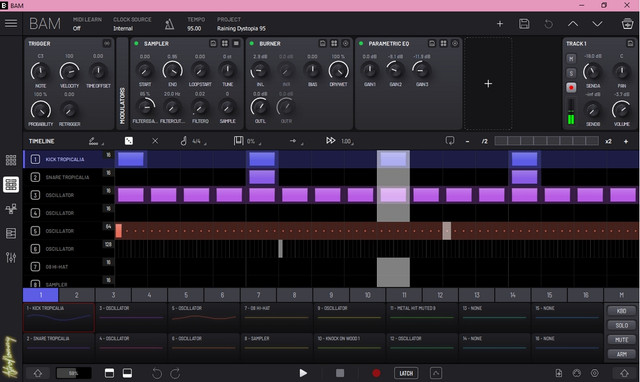Viewport: 640px width, 382px height.
Task: Click the Parametric EQ save icon
Action: [432, 43]
